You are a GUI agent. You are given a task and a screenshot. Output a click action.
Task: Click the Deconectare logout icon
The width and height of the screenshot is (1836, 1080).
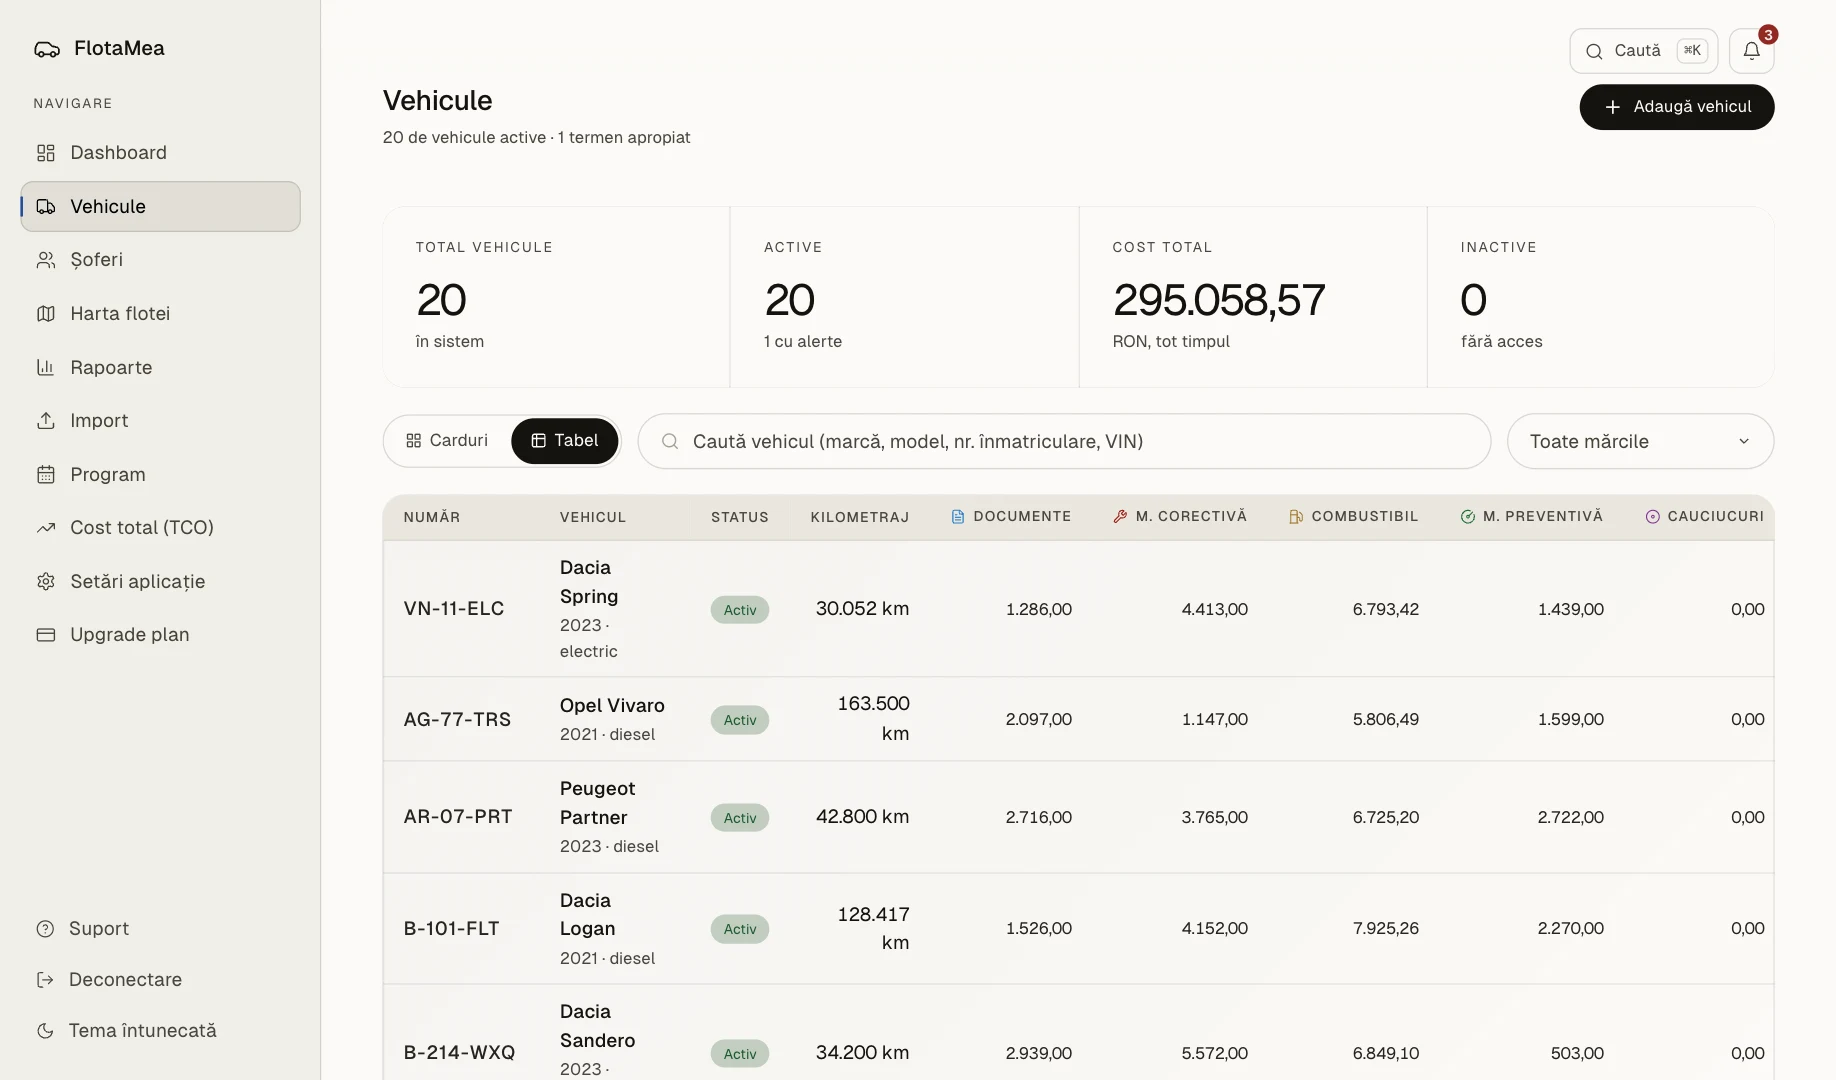click(x=45, y=980)
